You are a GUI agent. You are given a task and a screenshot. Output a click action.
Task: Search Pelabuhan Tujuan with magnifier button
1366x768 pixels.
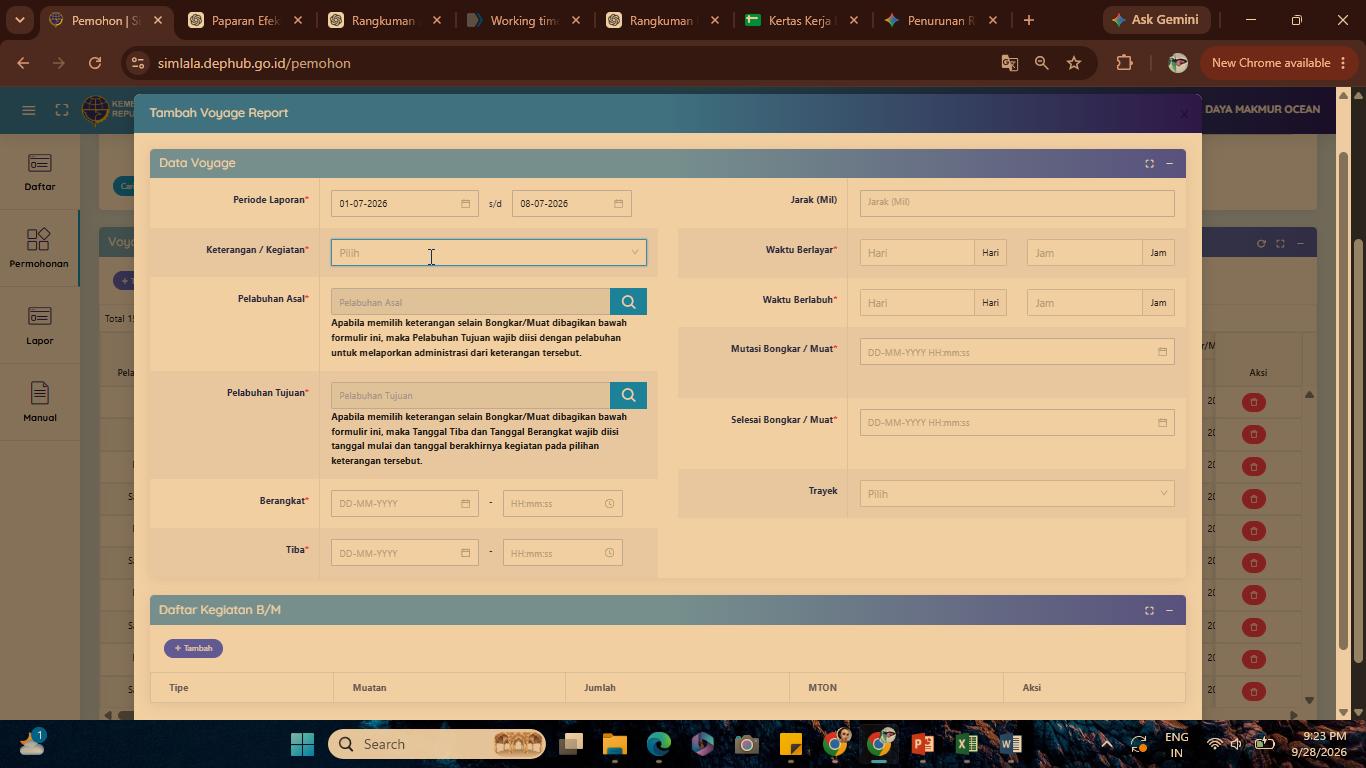click(x=628, y=395)
